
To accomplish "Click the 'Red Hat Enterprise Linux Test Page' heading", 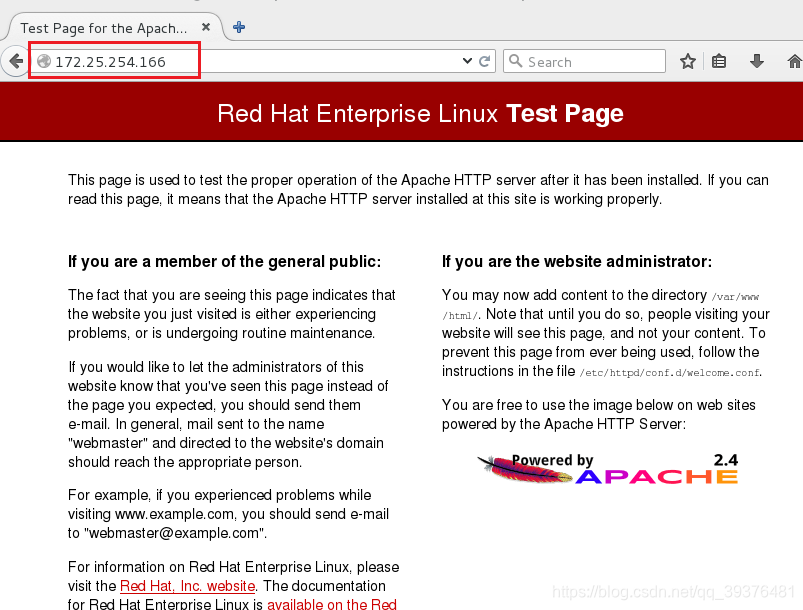I will (420, 113).
